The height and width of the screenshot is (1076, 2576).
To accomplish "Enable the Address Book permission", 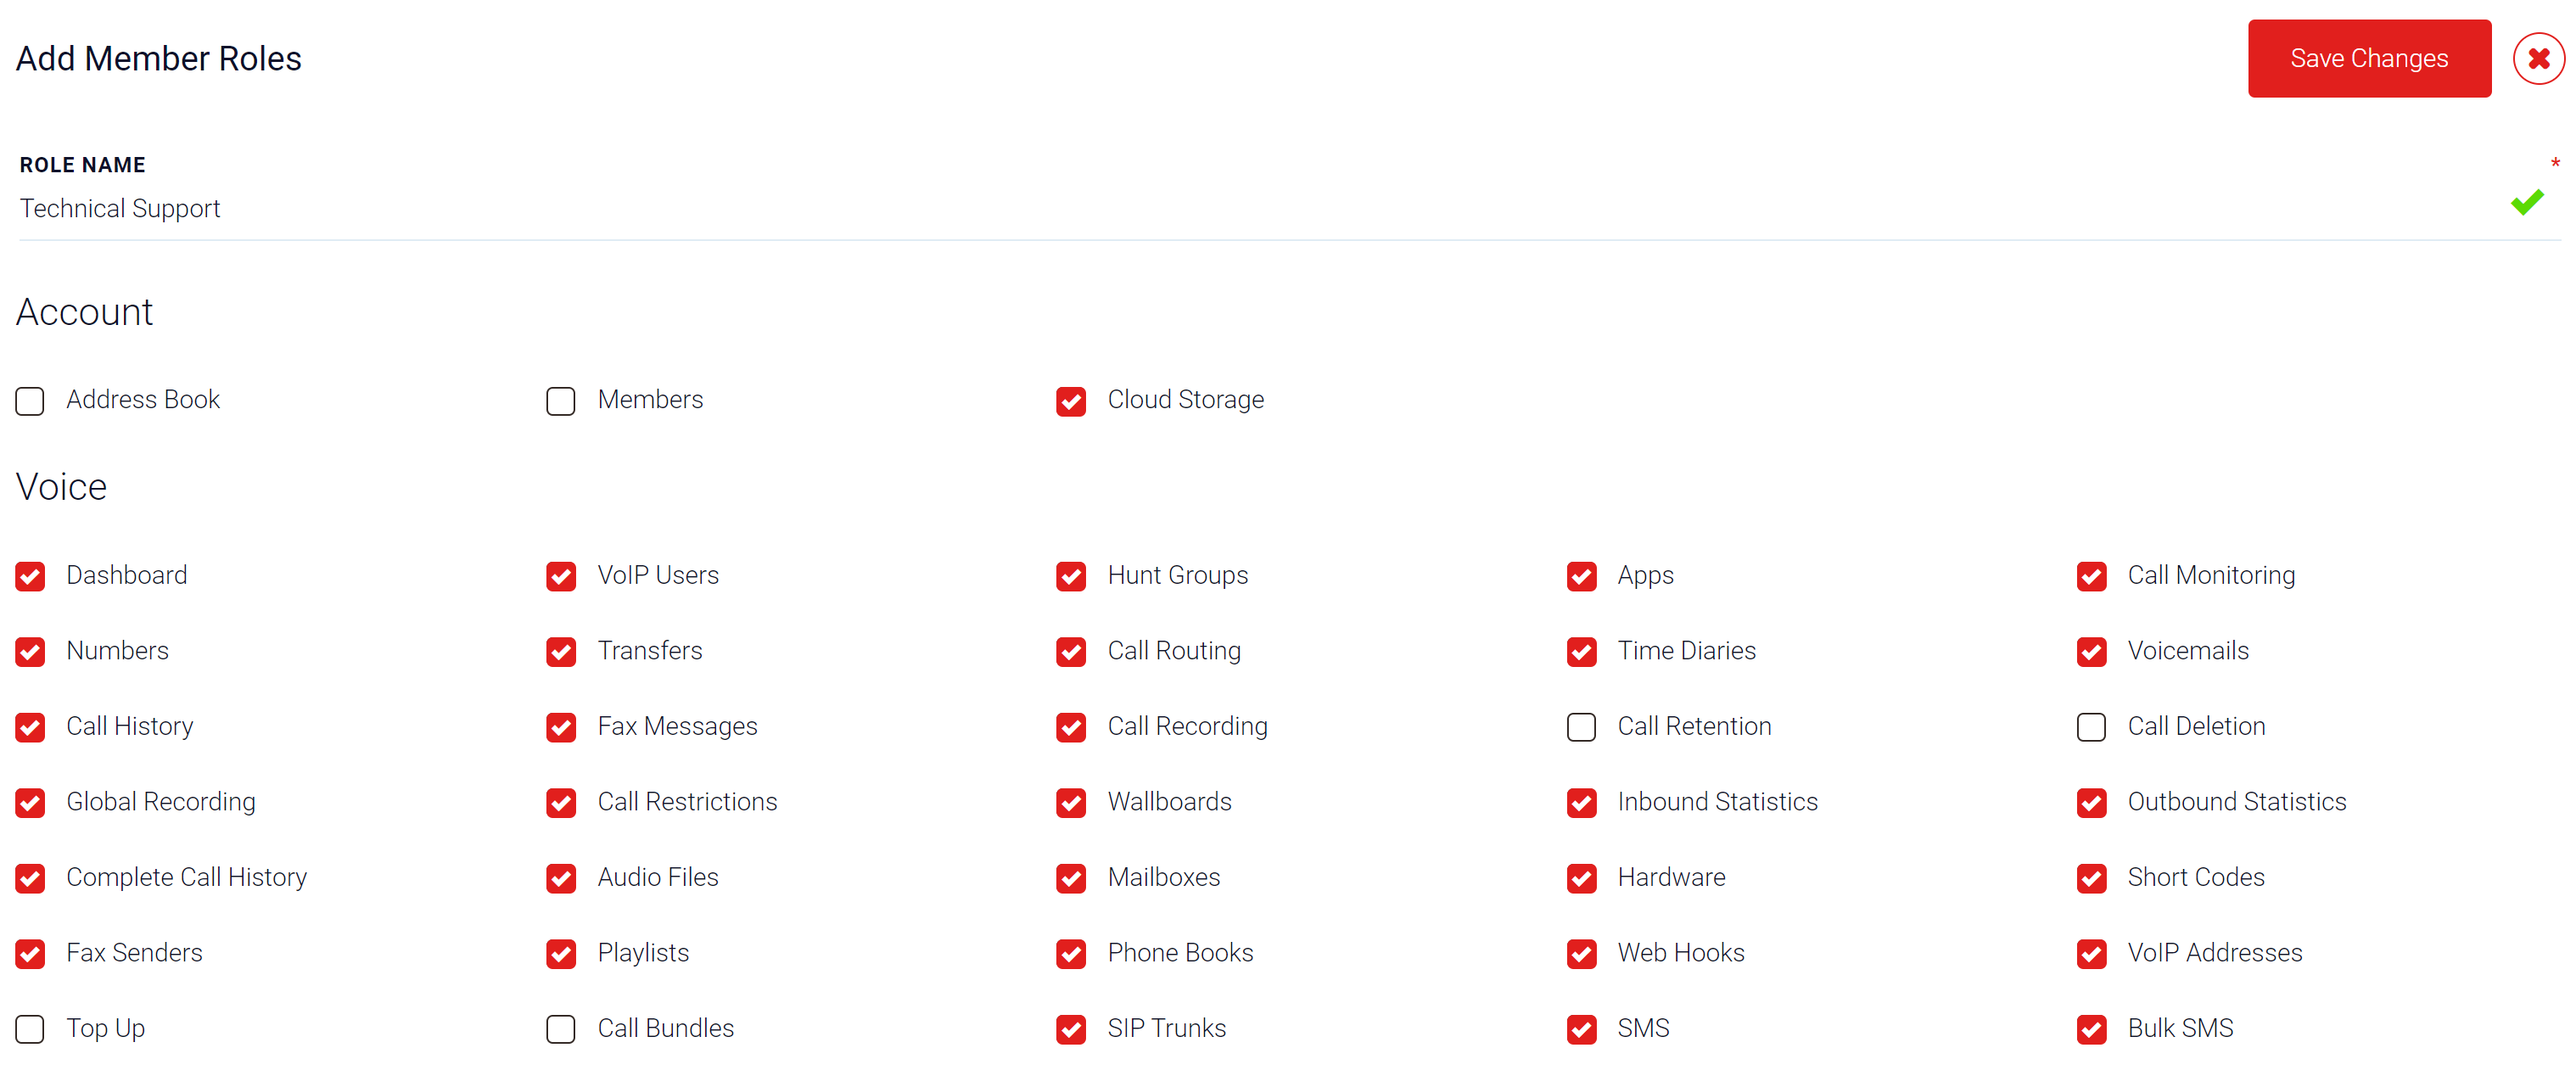I will tap(30, 401).
